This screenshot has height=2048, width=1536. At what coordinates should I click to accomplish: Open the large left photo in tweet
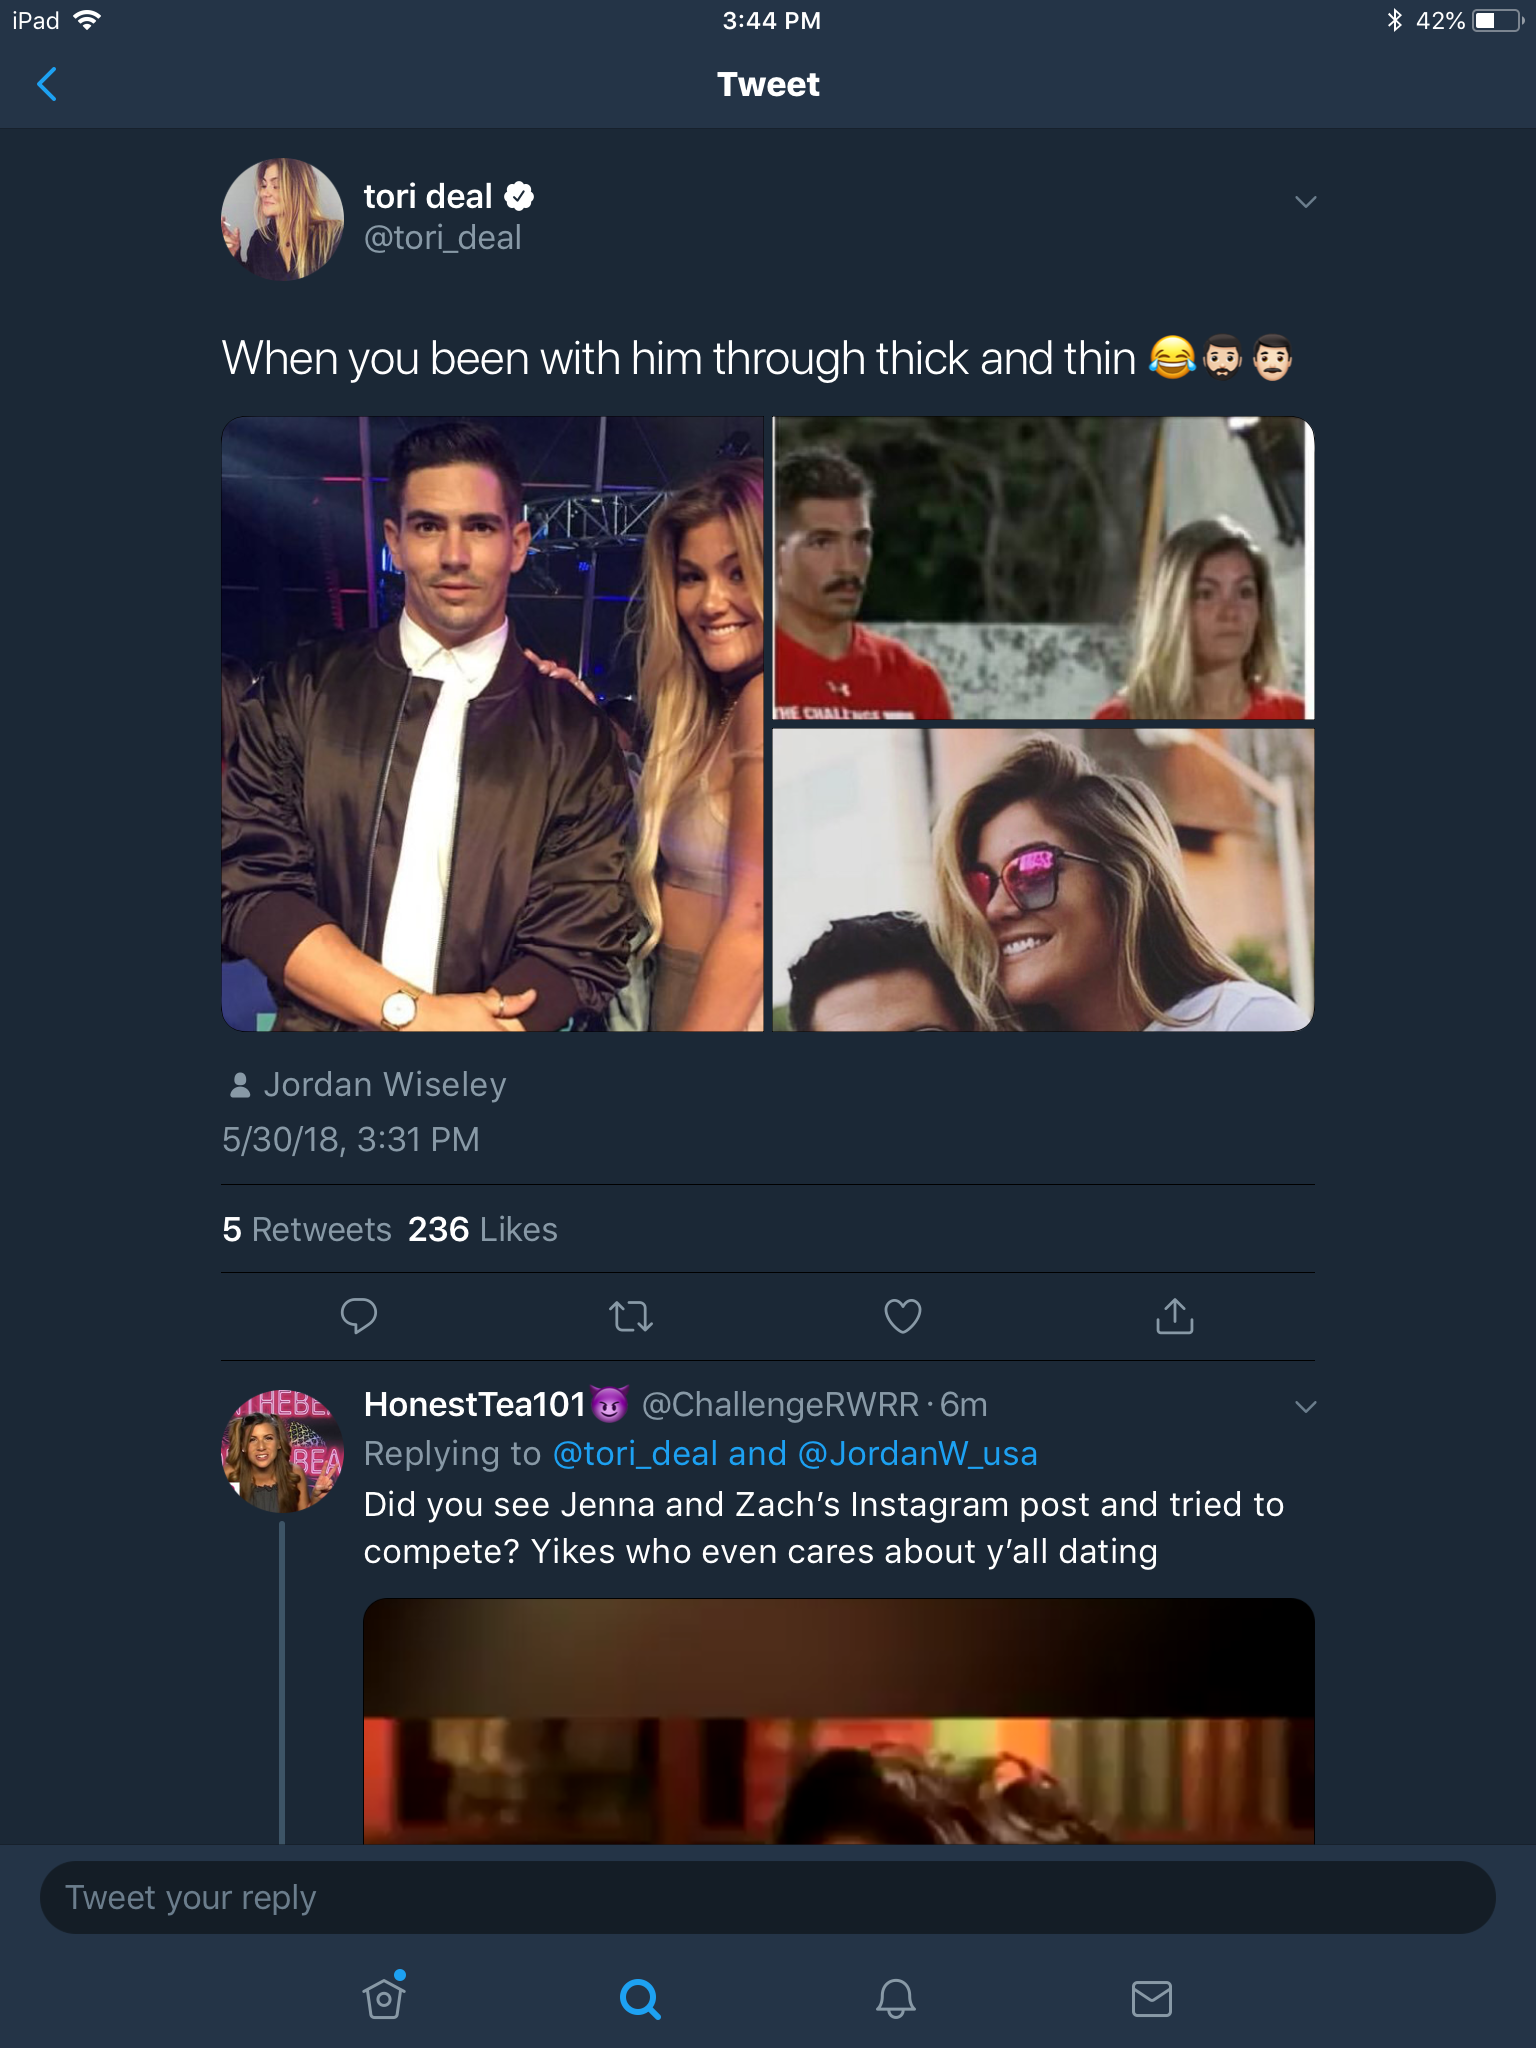tap(492, 724)
